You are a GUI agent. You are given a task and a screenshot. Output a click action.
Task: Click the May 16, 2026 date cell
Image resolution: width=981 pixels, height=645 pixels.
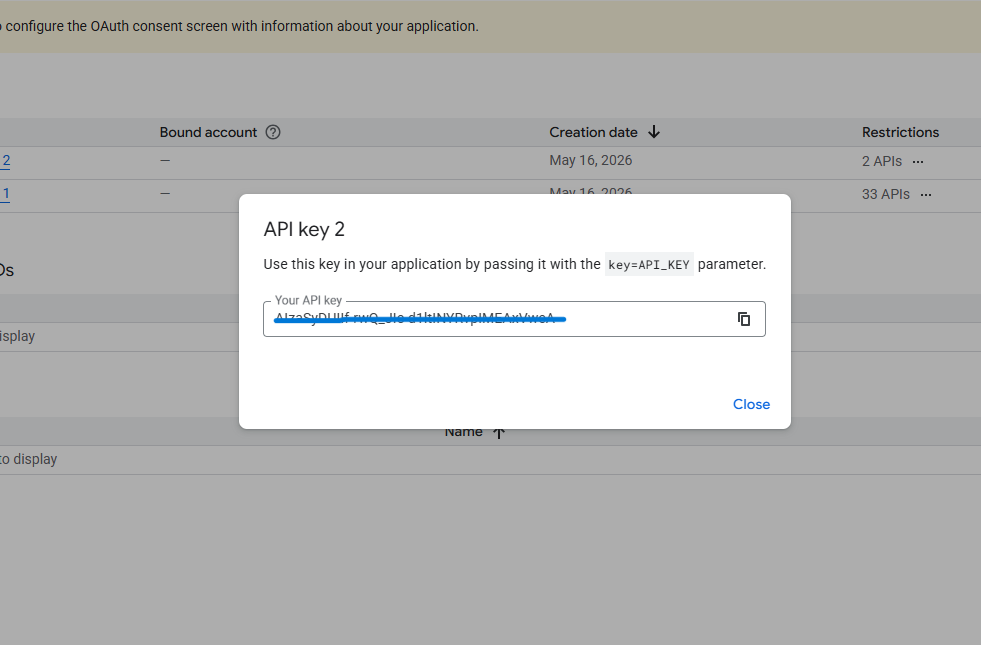tap(591, 160)
